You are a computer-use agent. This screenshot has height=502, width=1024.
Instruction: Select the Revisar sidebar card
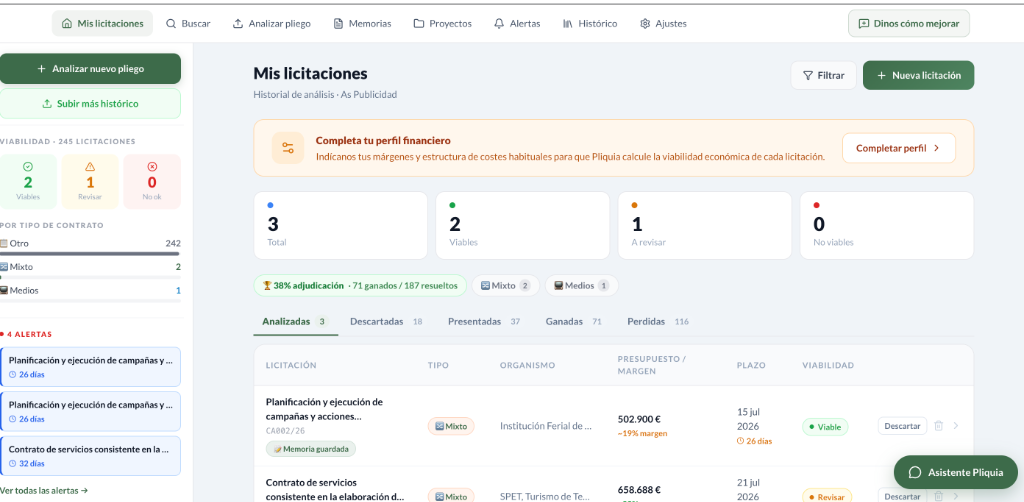point(90,181)
